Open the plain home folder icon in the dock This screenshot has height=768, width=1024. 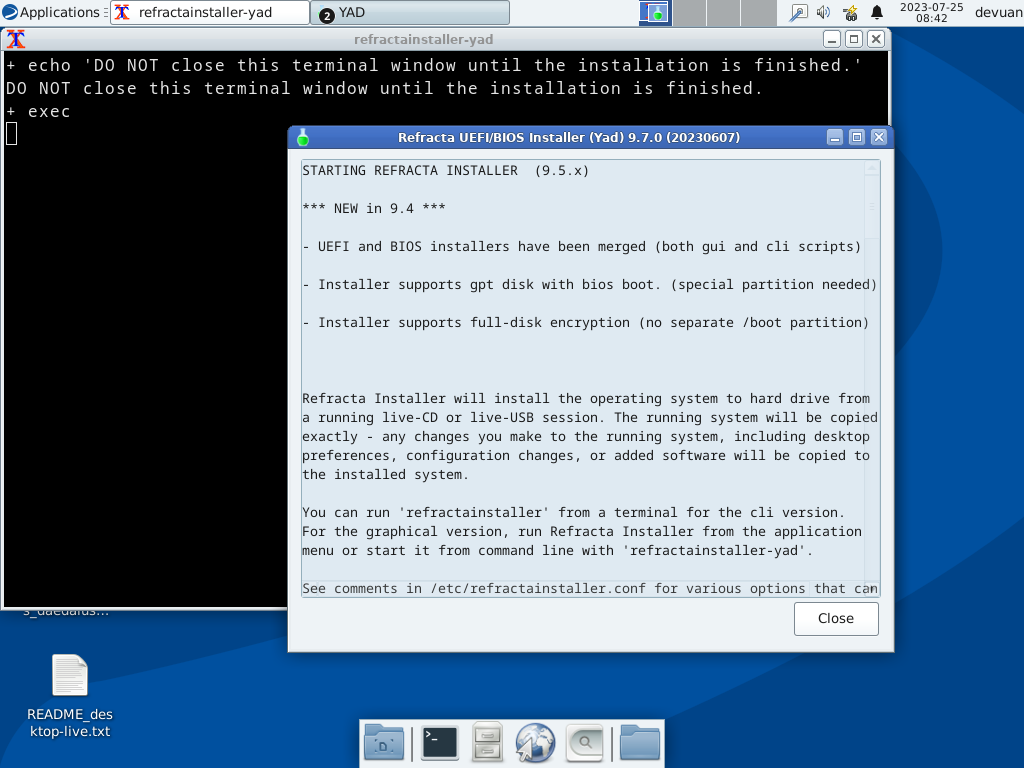click(639, 743)
